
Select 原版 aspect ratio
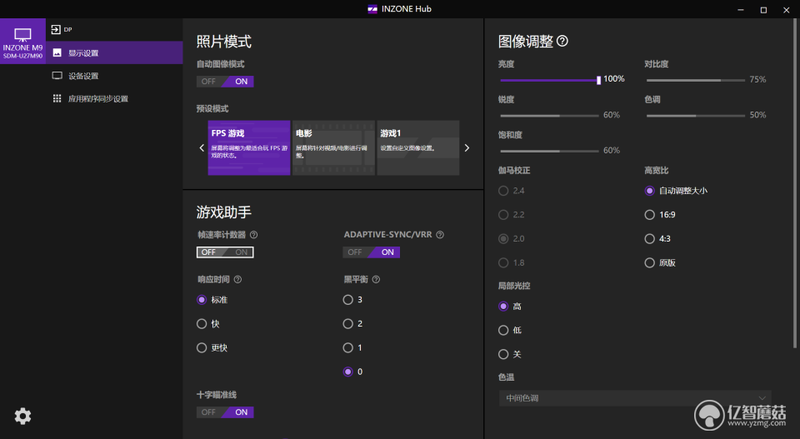point(649,262)
